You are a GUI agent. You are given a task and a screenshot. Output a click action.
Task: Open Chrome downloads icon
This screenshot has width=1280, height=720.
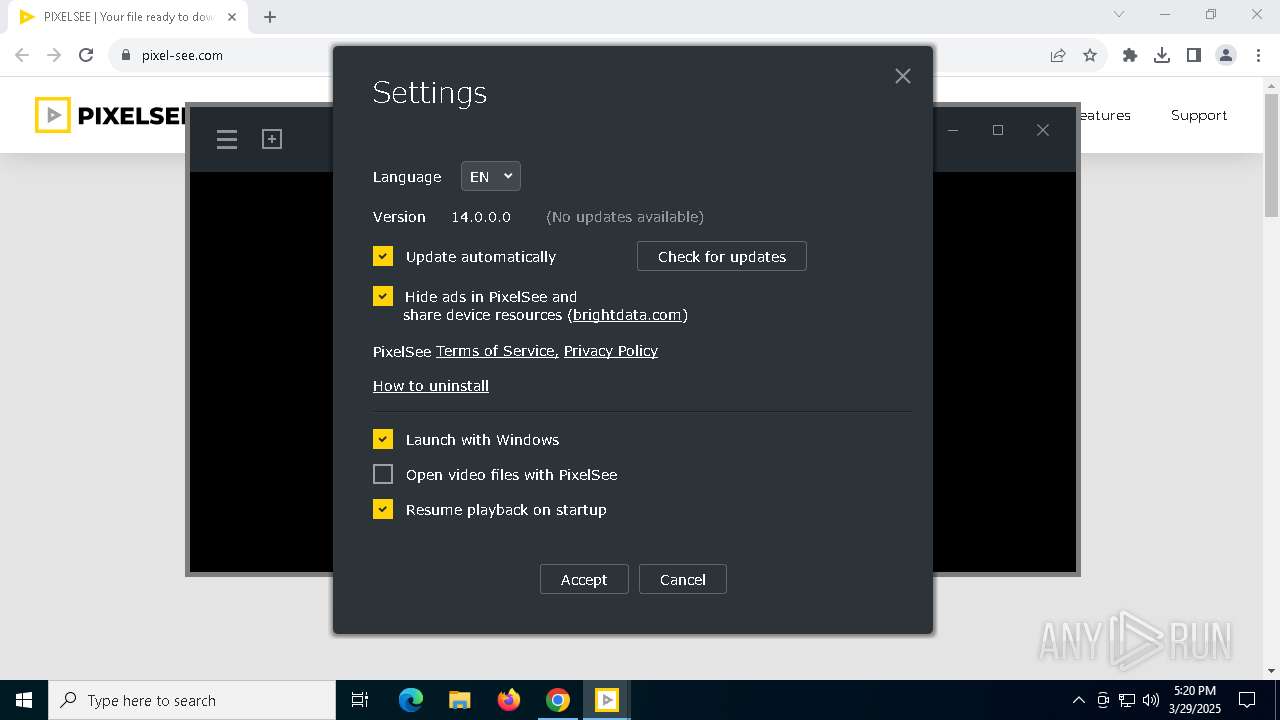tap(1162, 55)
